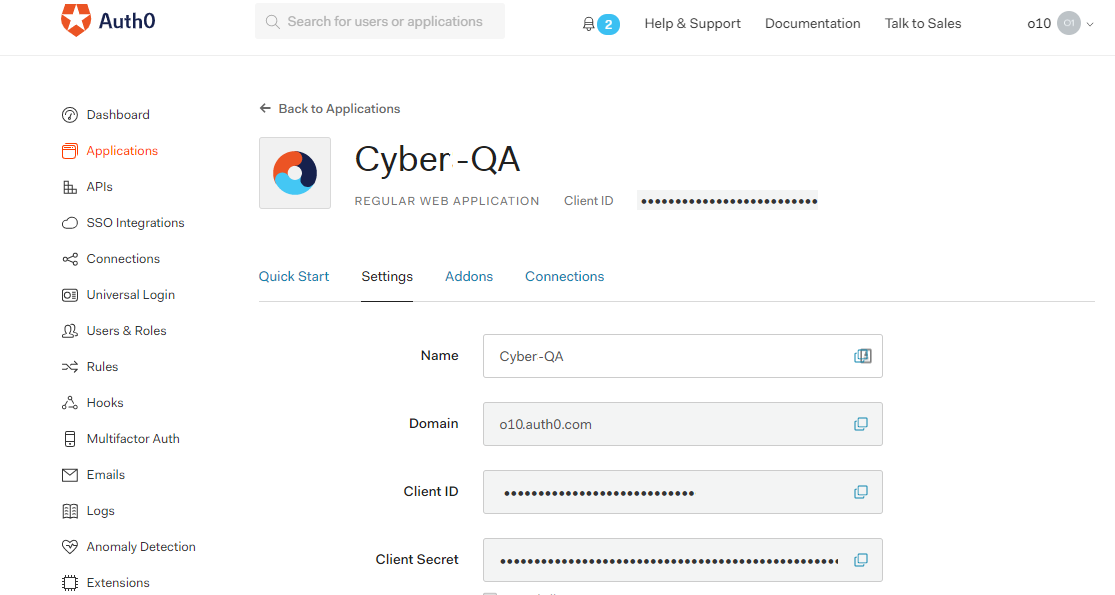Image resolution: width=1115 pixels, height=595 pixels.
Task: Click the Universal Login sidebar icon
Action: point(70,294)
